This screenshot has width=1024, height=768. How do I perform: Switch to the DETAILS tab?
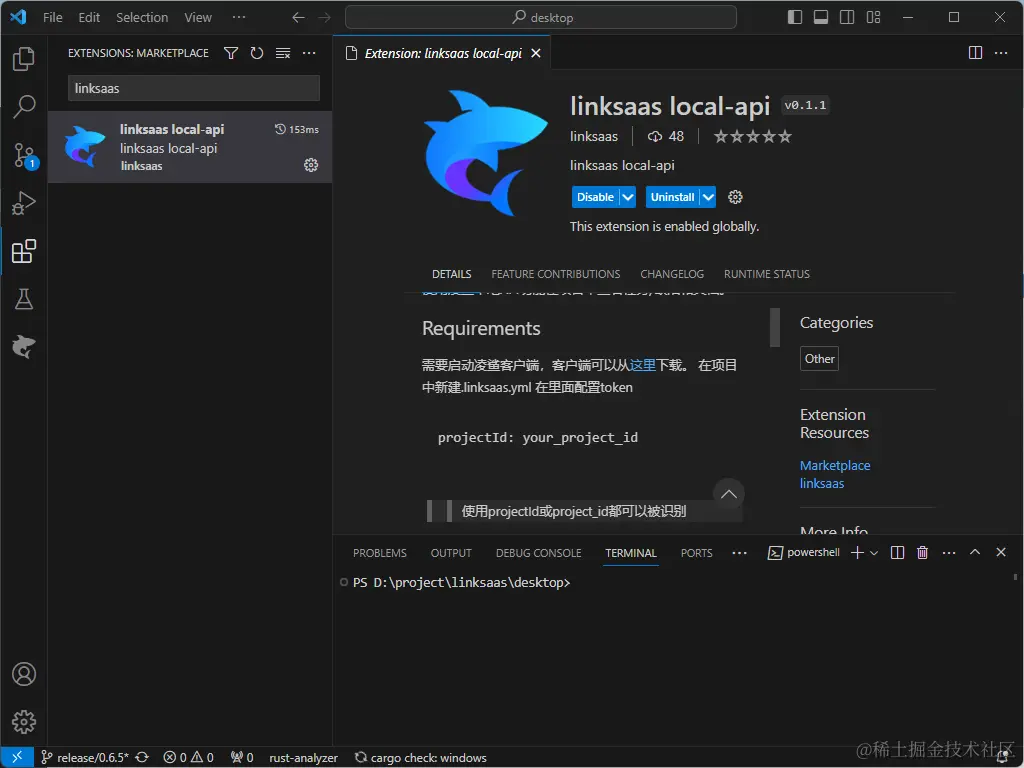(451, 274)
